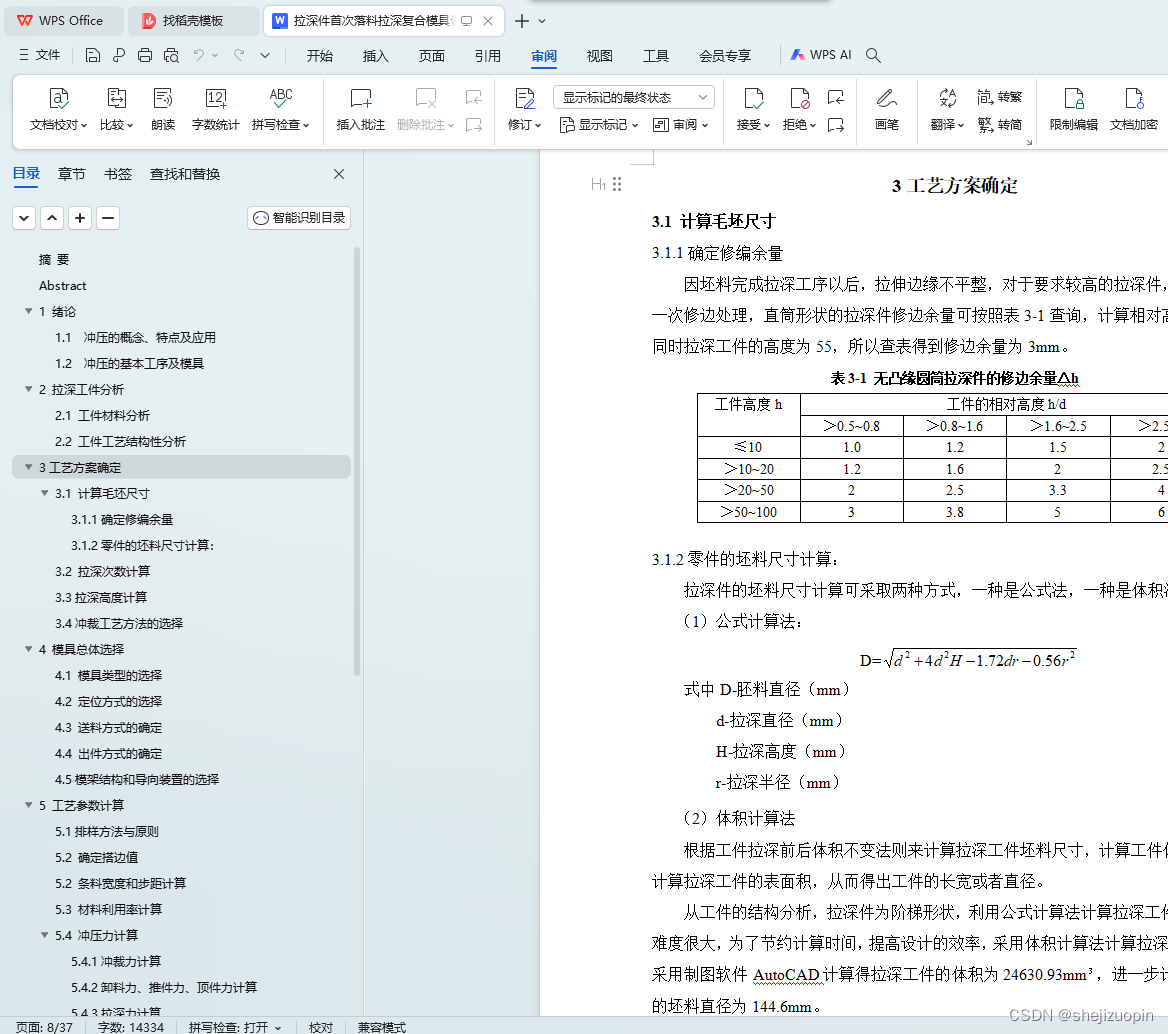Open the search magnifier icon
This screenshot has width=1168, height=1034.
(874, 55)
